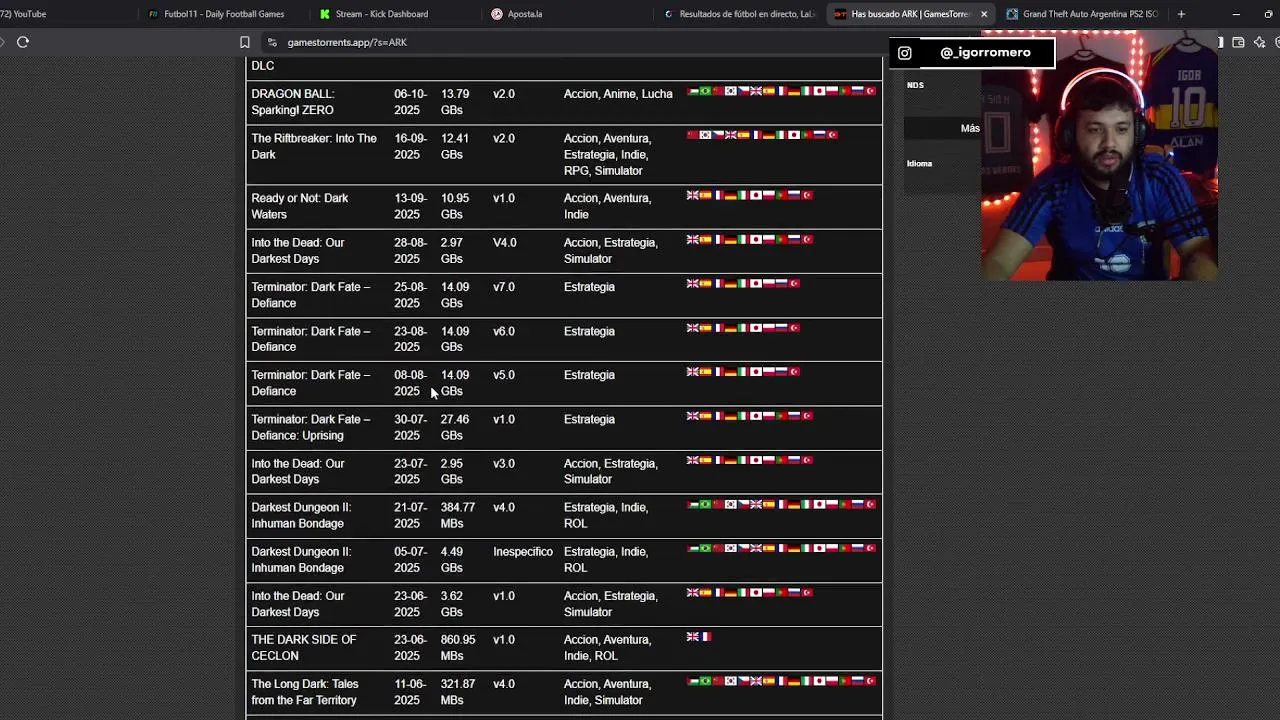The width and height of the screenshot is (1280, 720).
Task: Open Terminator: Dark Fate – Defiance: Uprising link
Action: [x=310, y=427]
